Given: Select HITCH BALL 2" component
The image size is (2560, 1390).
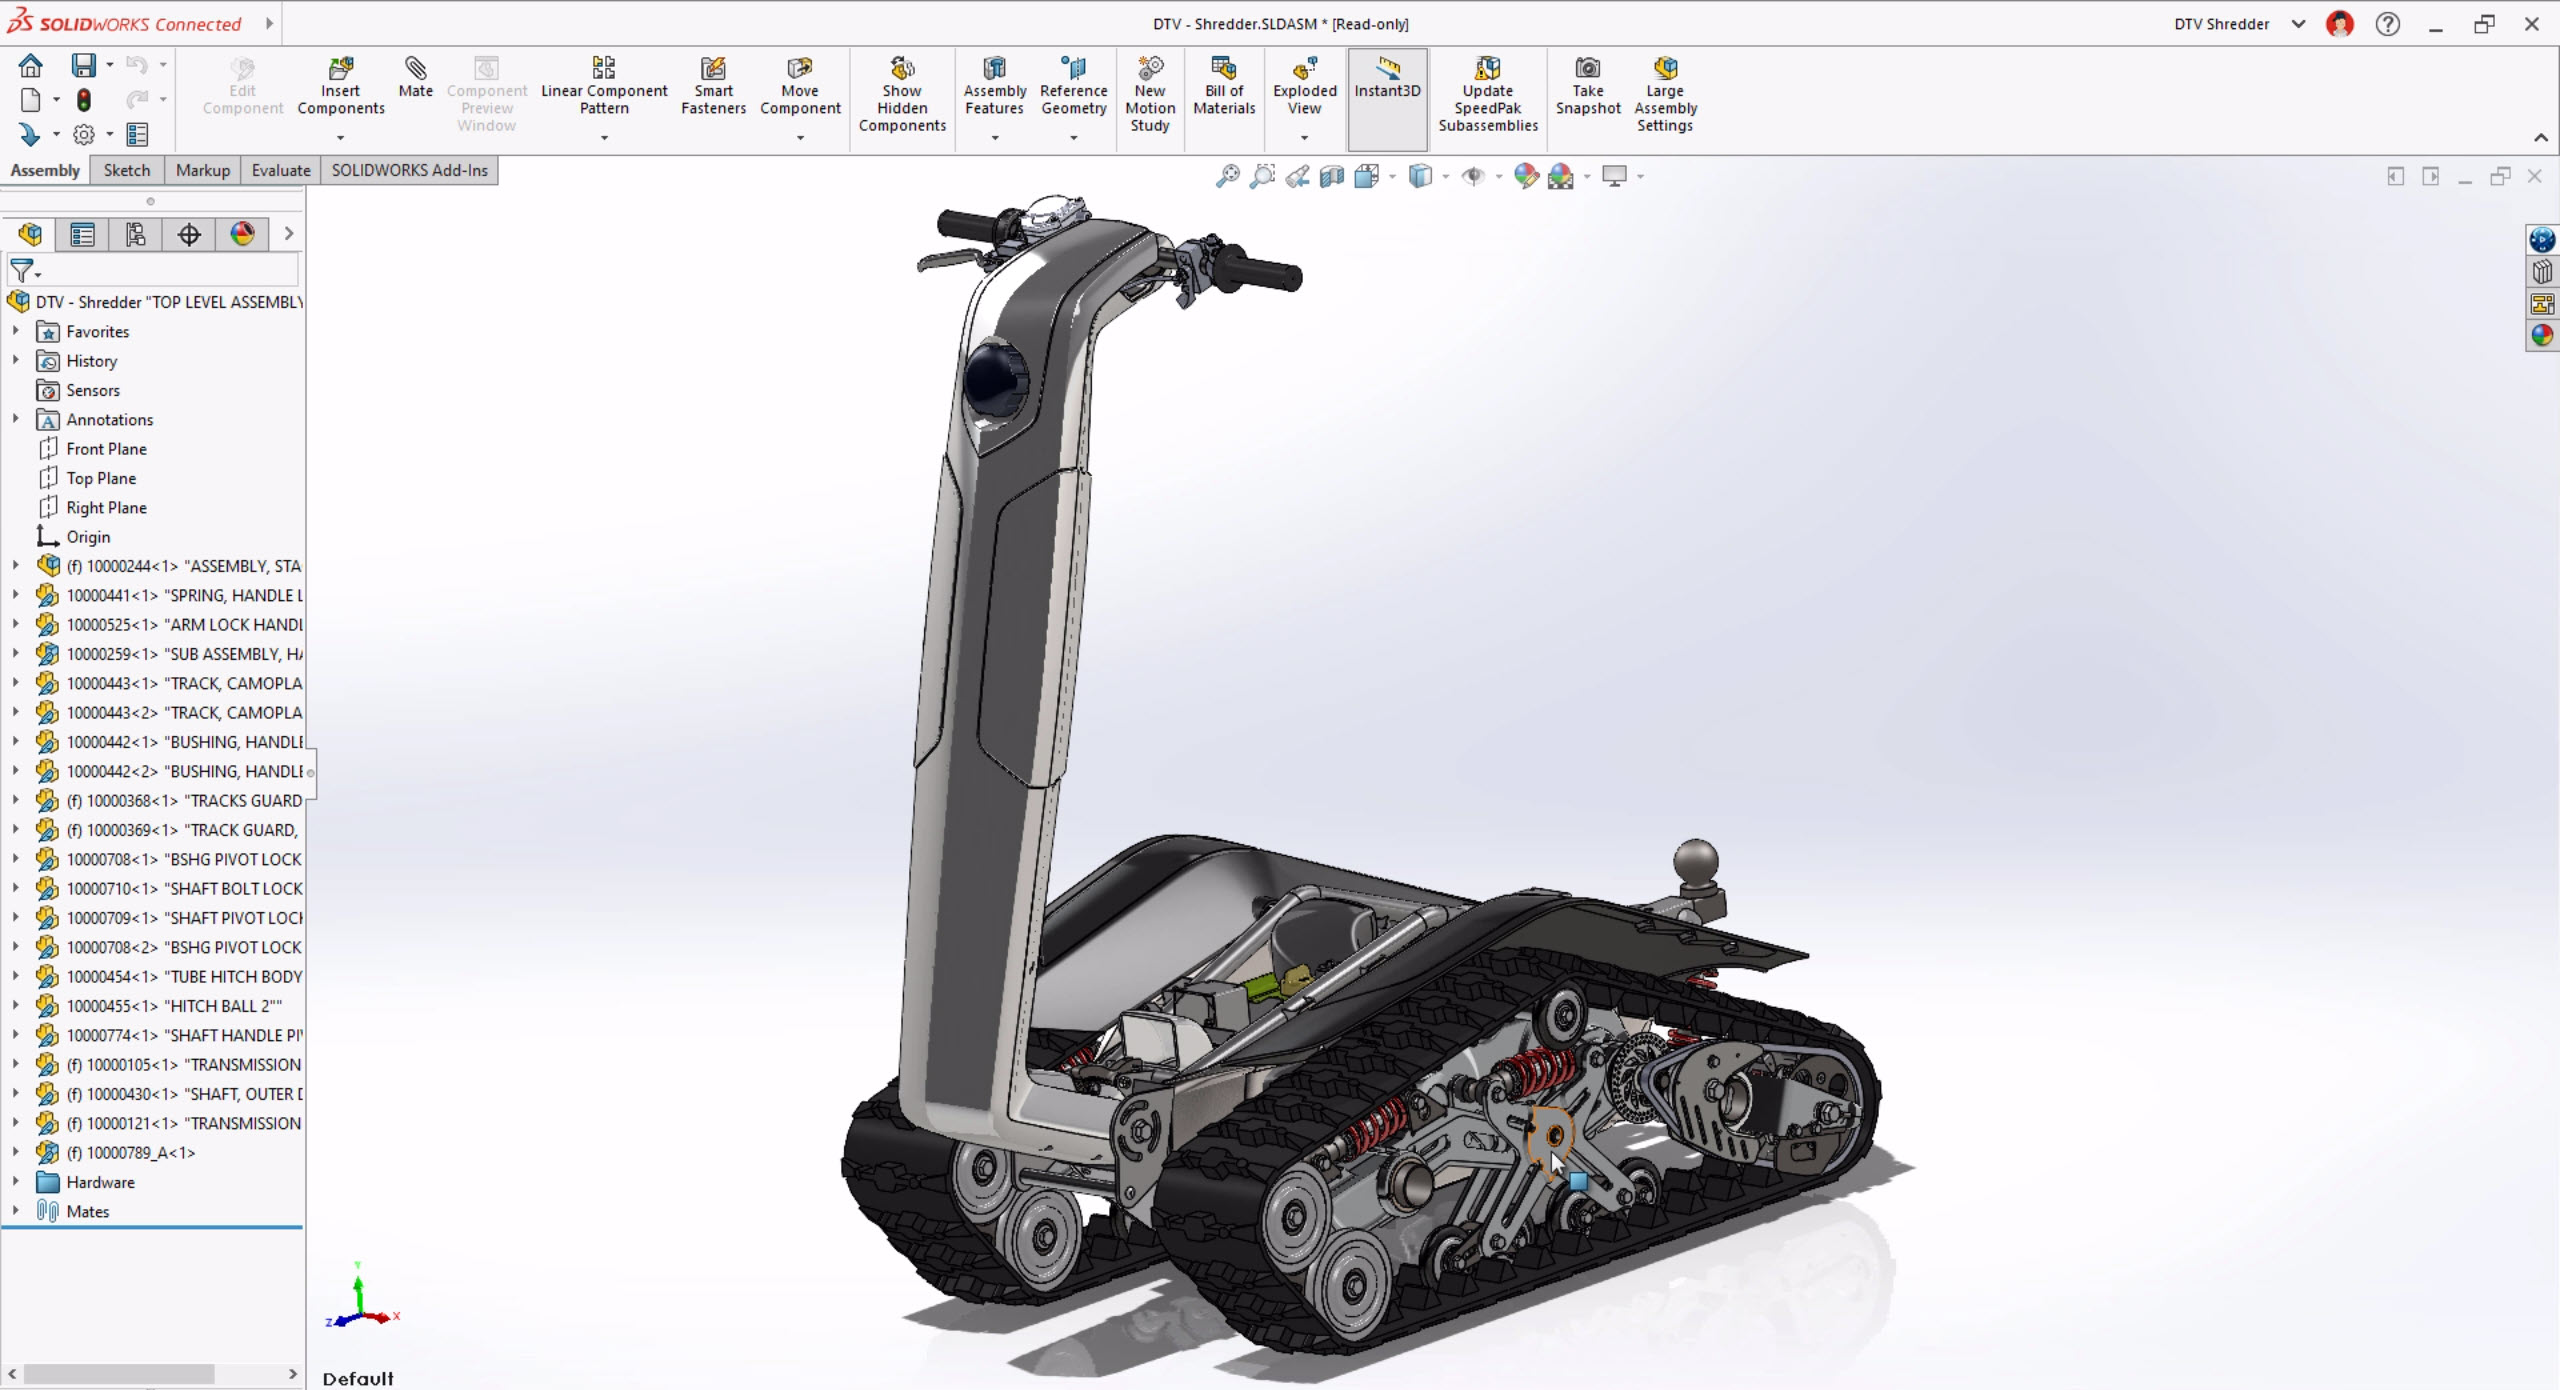Looking at the screenshot, I should (173, 1006).
